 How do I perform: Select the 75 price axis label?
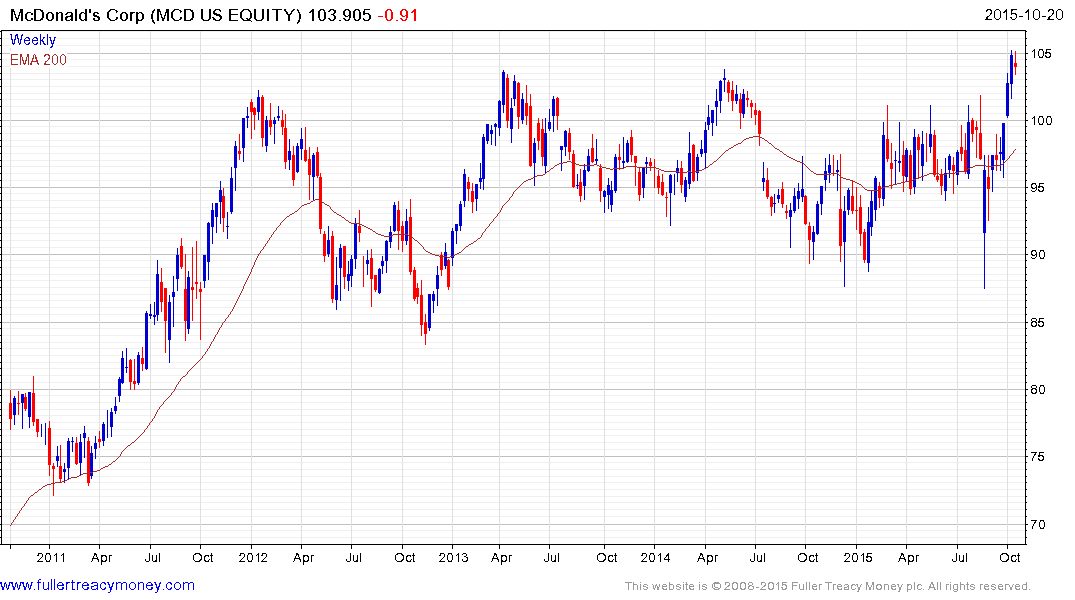point(1038,457)
